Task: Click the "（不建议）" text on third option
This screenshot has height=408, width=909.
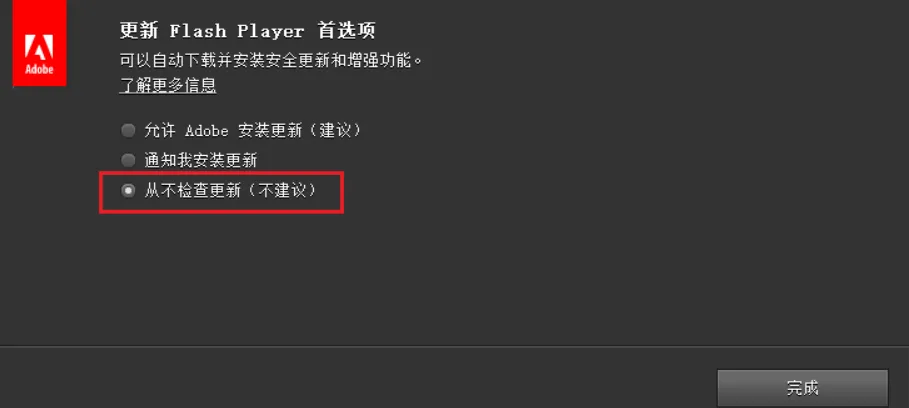Action: 281,190
